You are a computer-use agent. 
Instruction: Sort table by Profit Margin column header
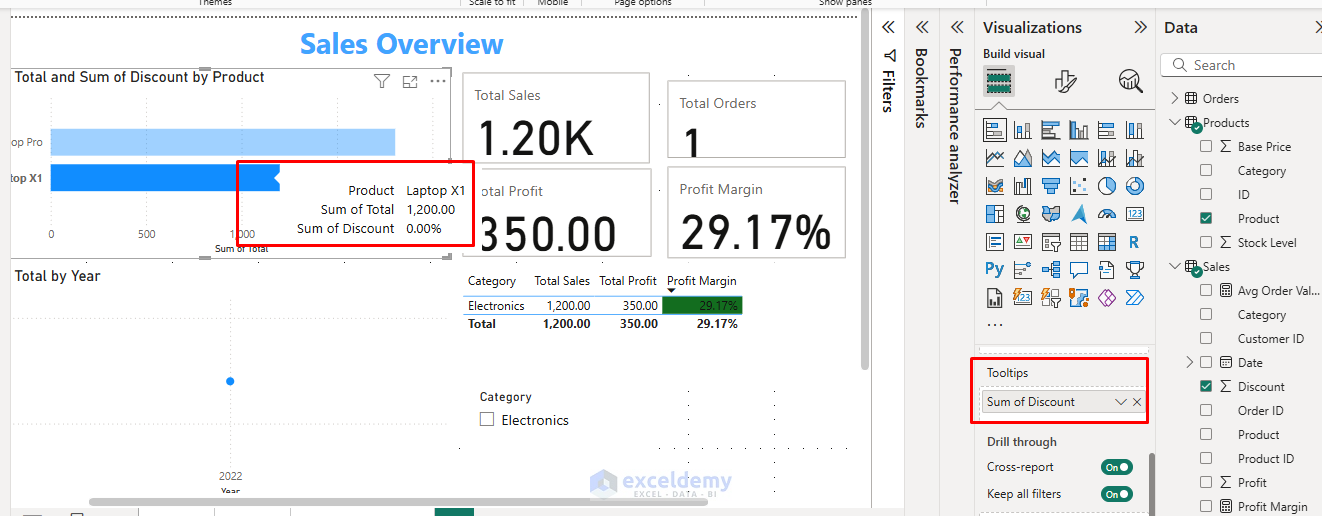pos(701,281)
